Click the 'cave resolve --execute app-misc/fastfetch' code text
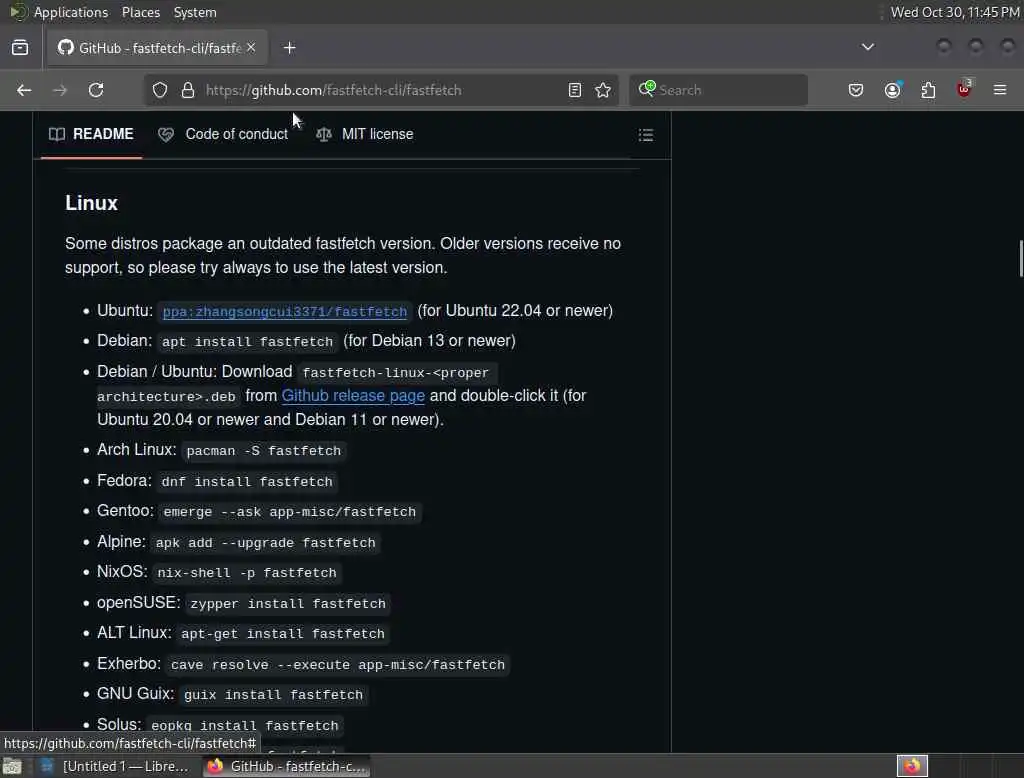1024x778 pixels. tap(338, 665)
